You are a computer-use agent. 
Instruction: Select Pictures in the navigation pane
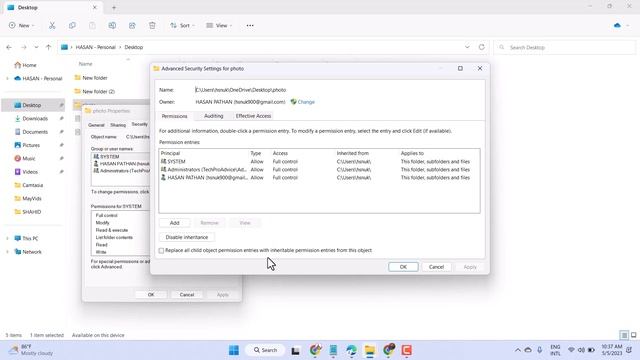(x=31, y=145)
